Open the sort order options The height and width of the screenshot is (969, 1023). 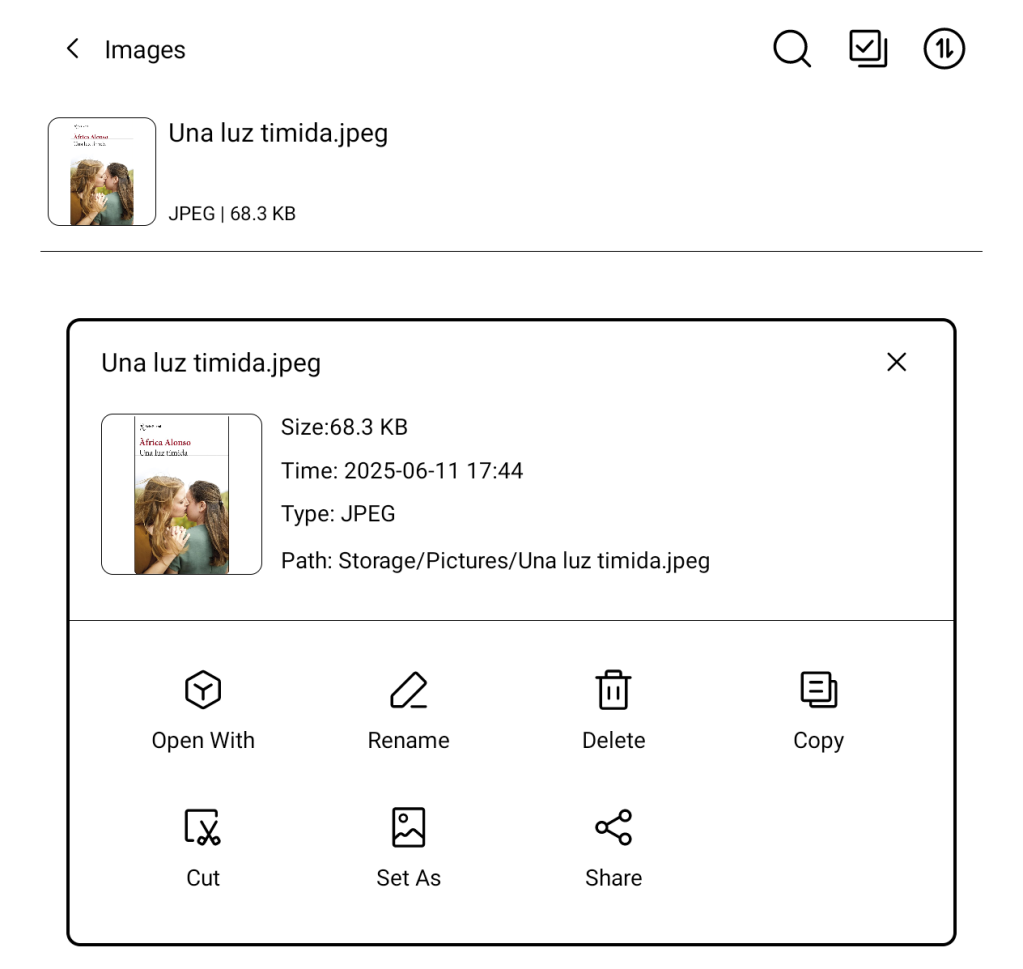944,49
